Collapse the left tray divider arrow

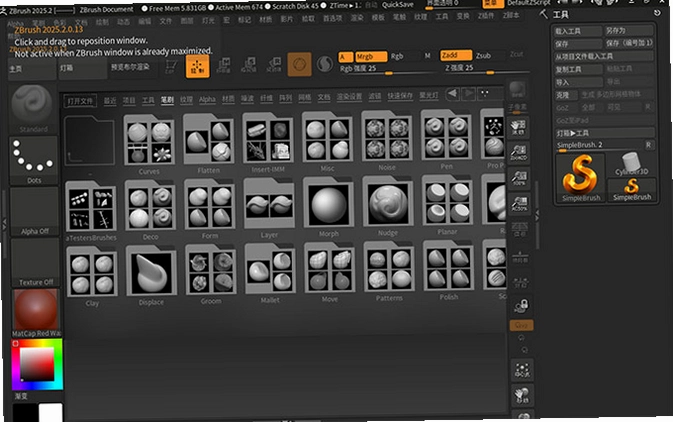coord(5,223)
